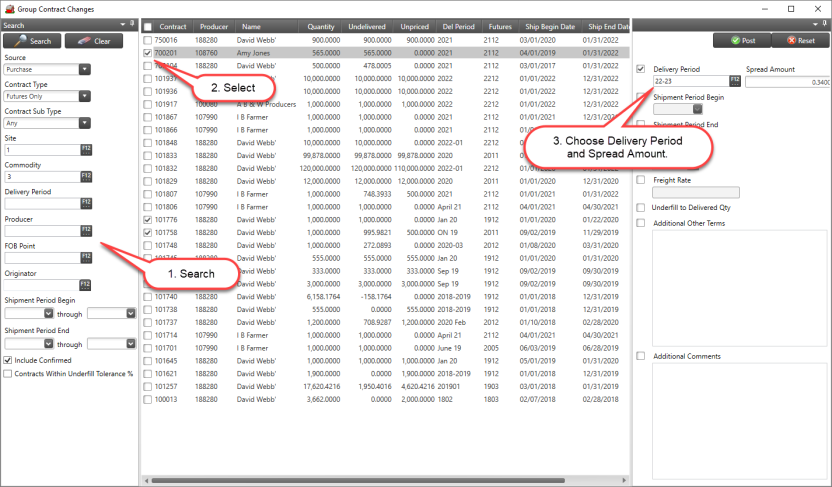The width and height of the screenshot is (832, 487).
Task: Click the Clear button in Search panel
Action: pos(94,41)
